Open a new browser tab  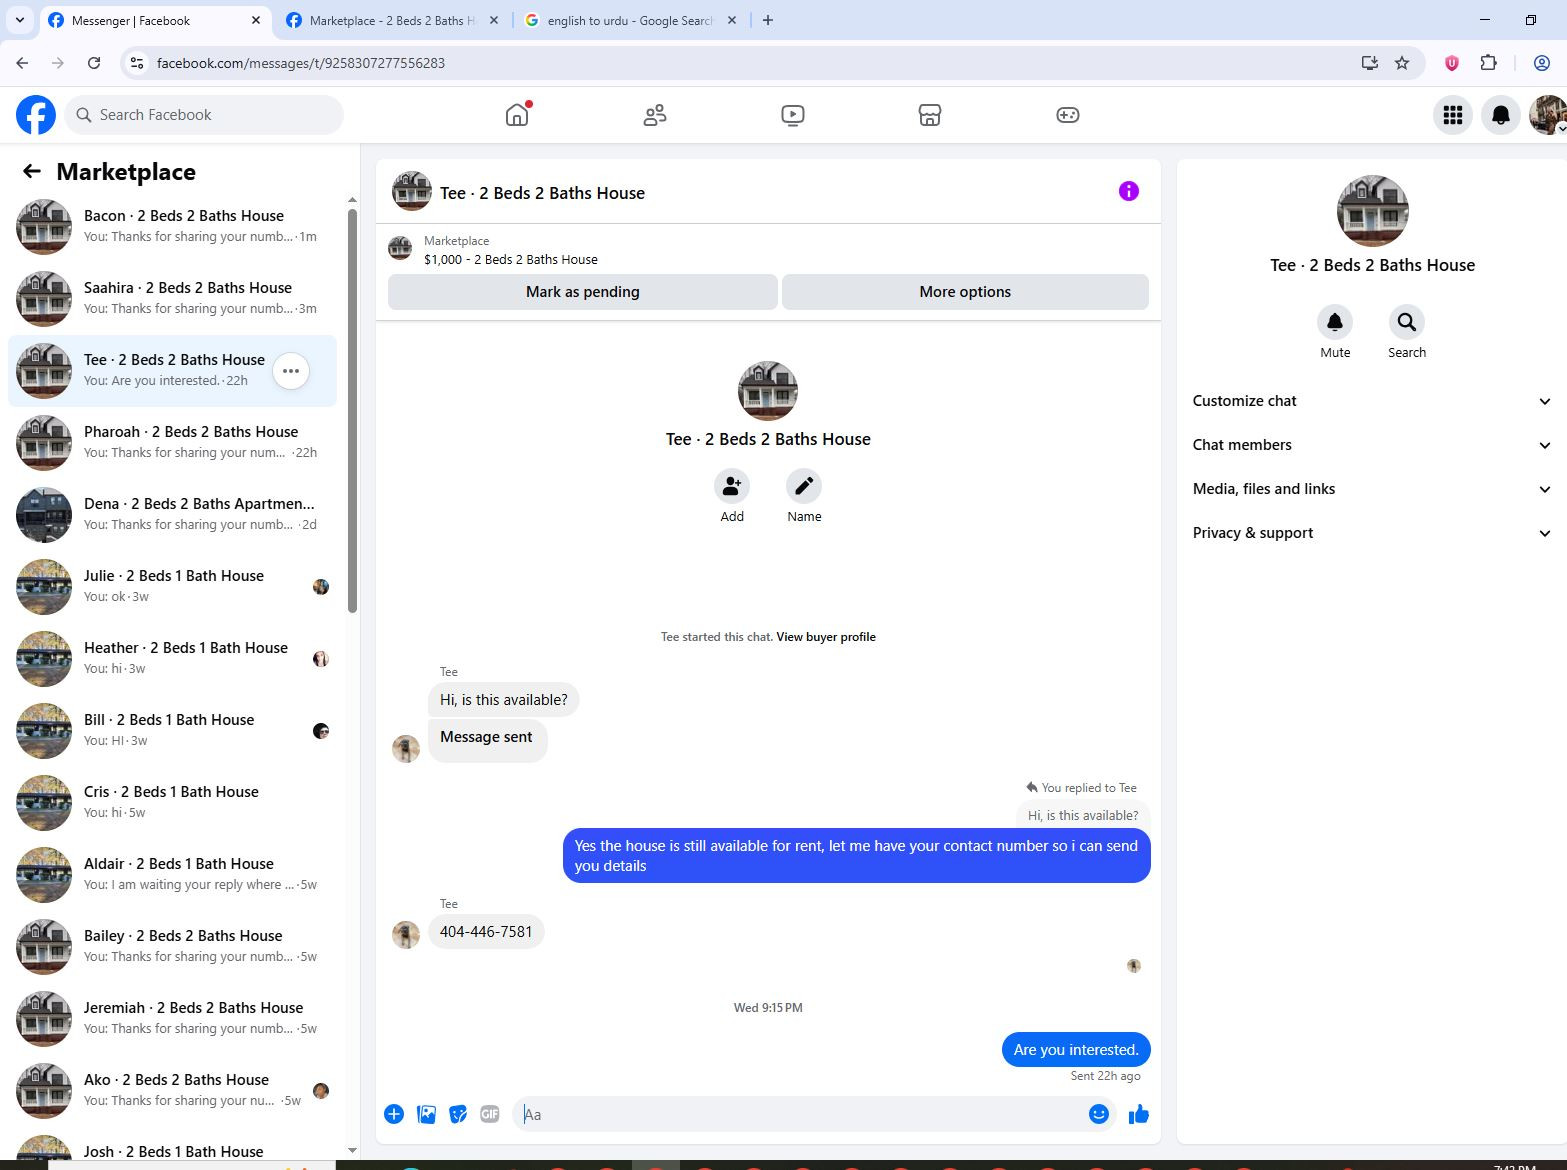tap(768, 20)
